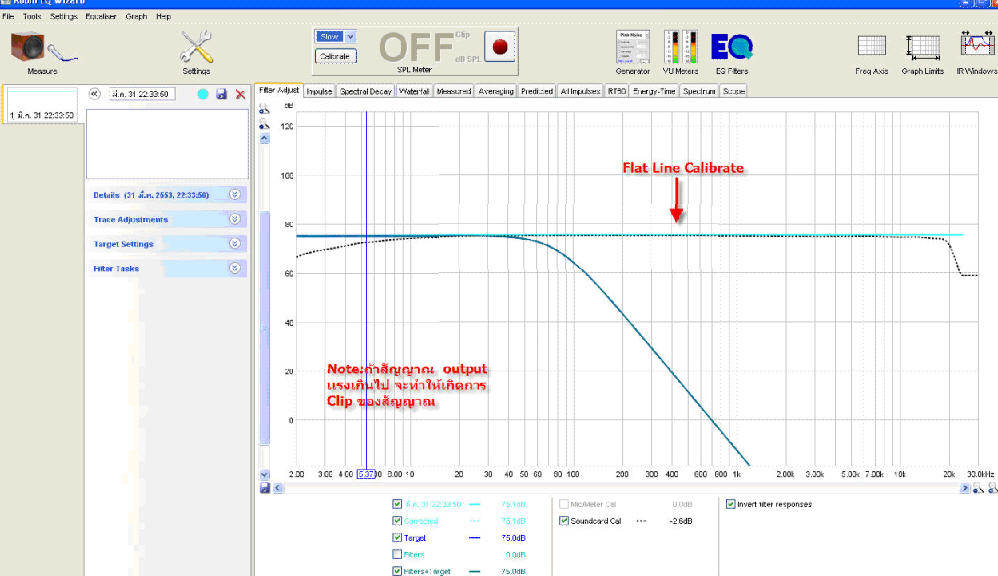Open the VU Meters
The height and width of the screenshot is (576, 998).
point(680,53)
